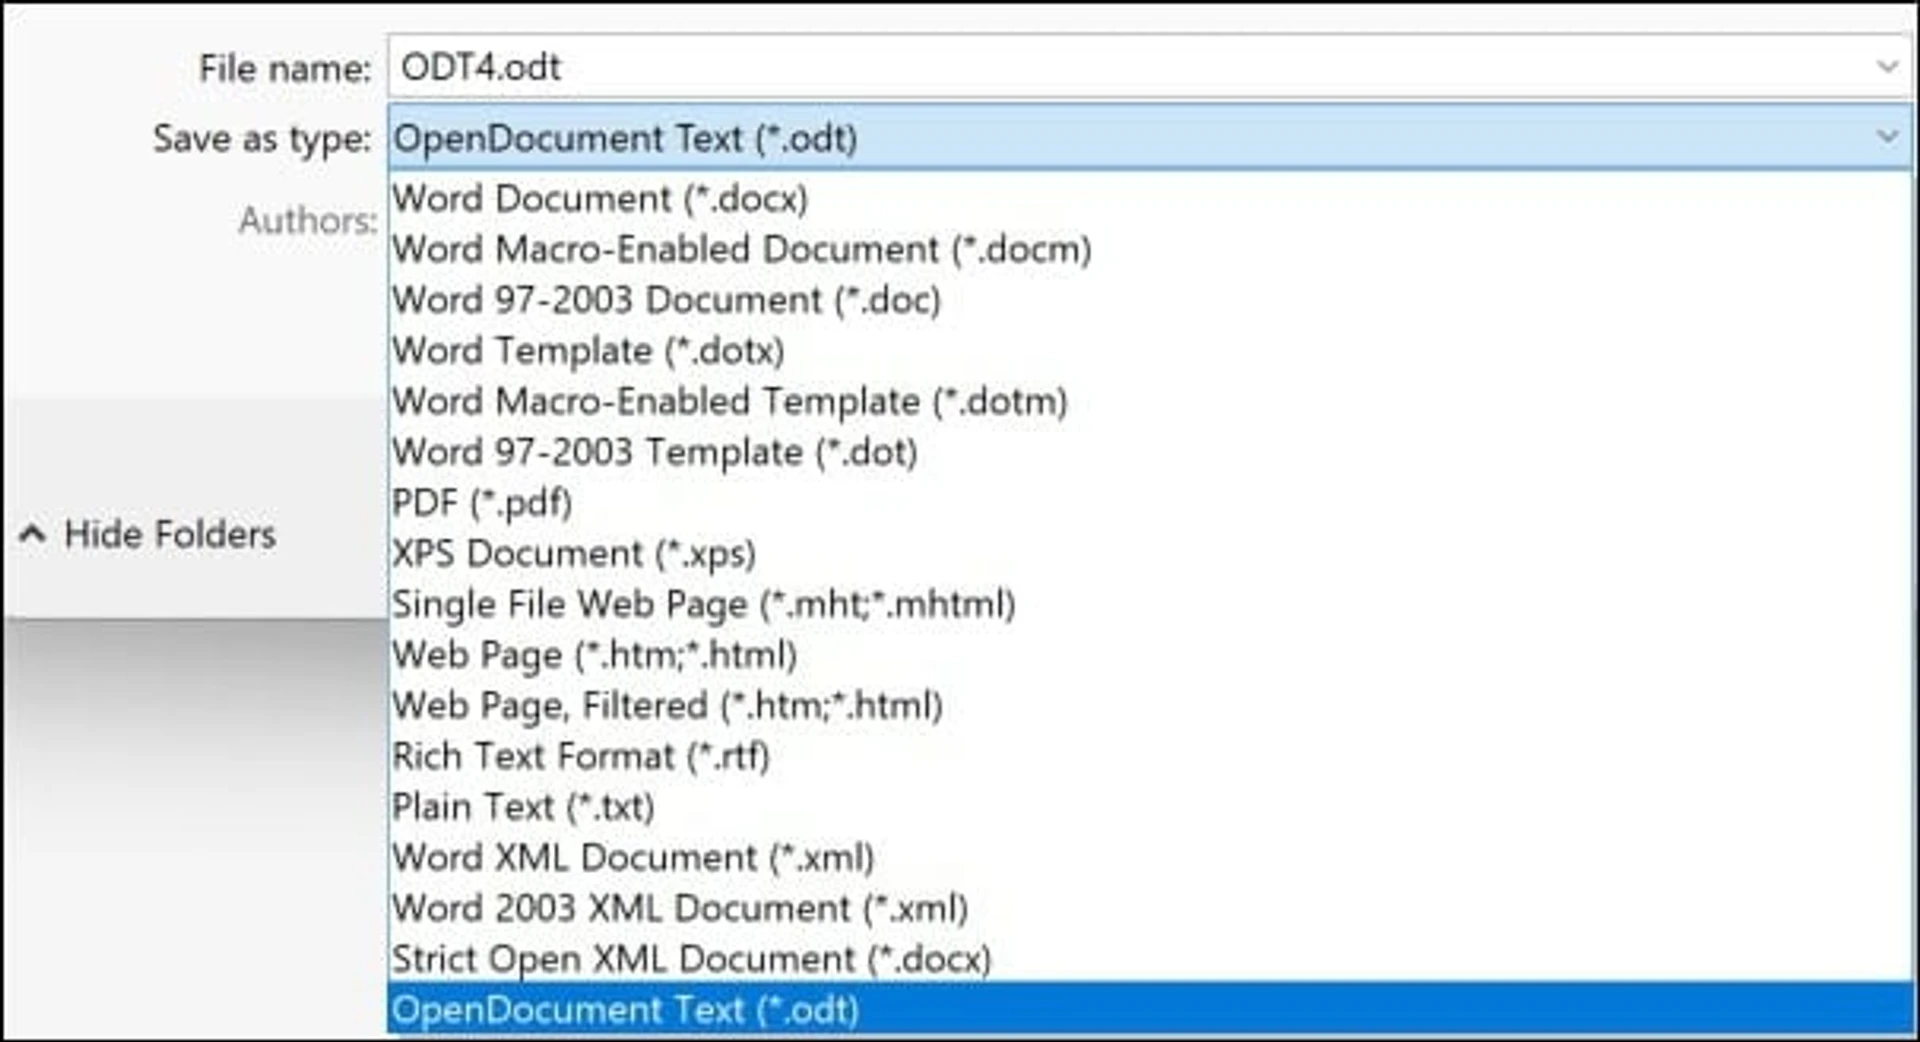Screen dimensions: 1920x1042
Task: Choose Word Macro-Enabled Document (*.docm)
Action: [1150, 249]
